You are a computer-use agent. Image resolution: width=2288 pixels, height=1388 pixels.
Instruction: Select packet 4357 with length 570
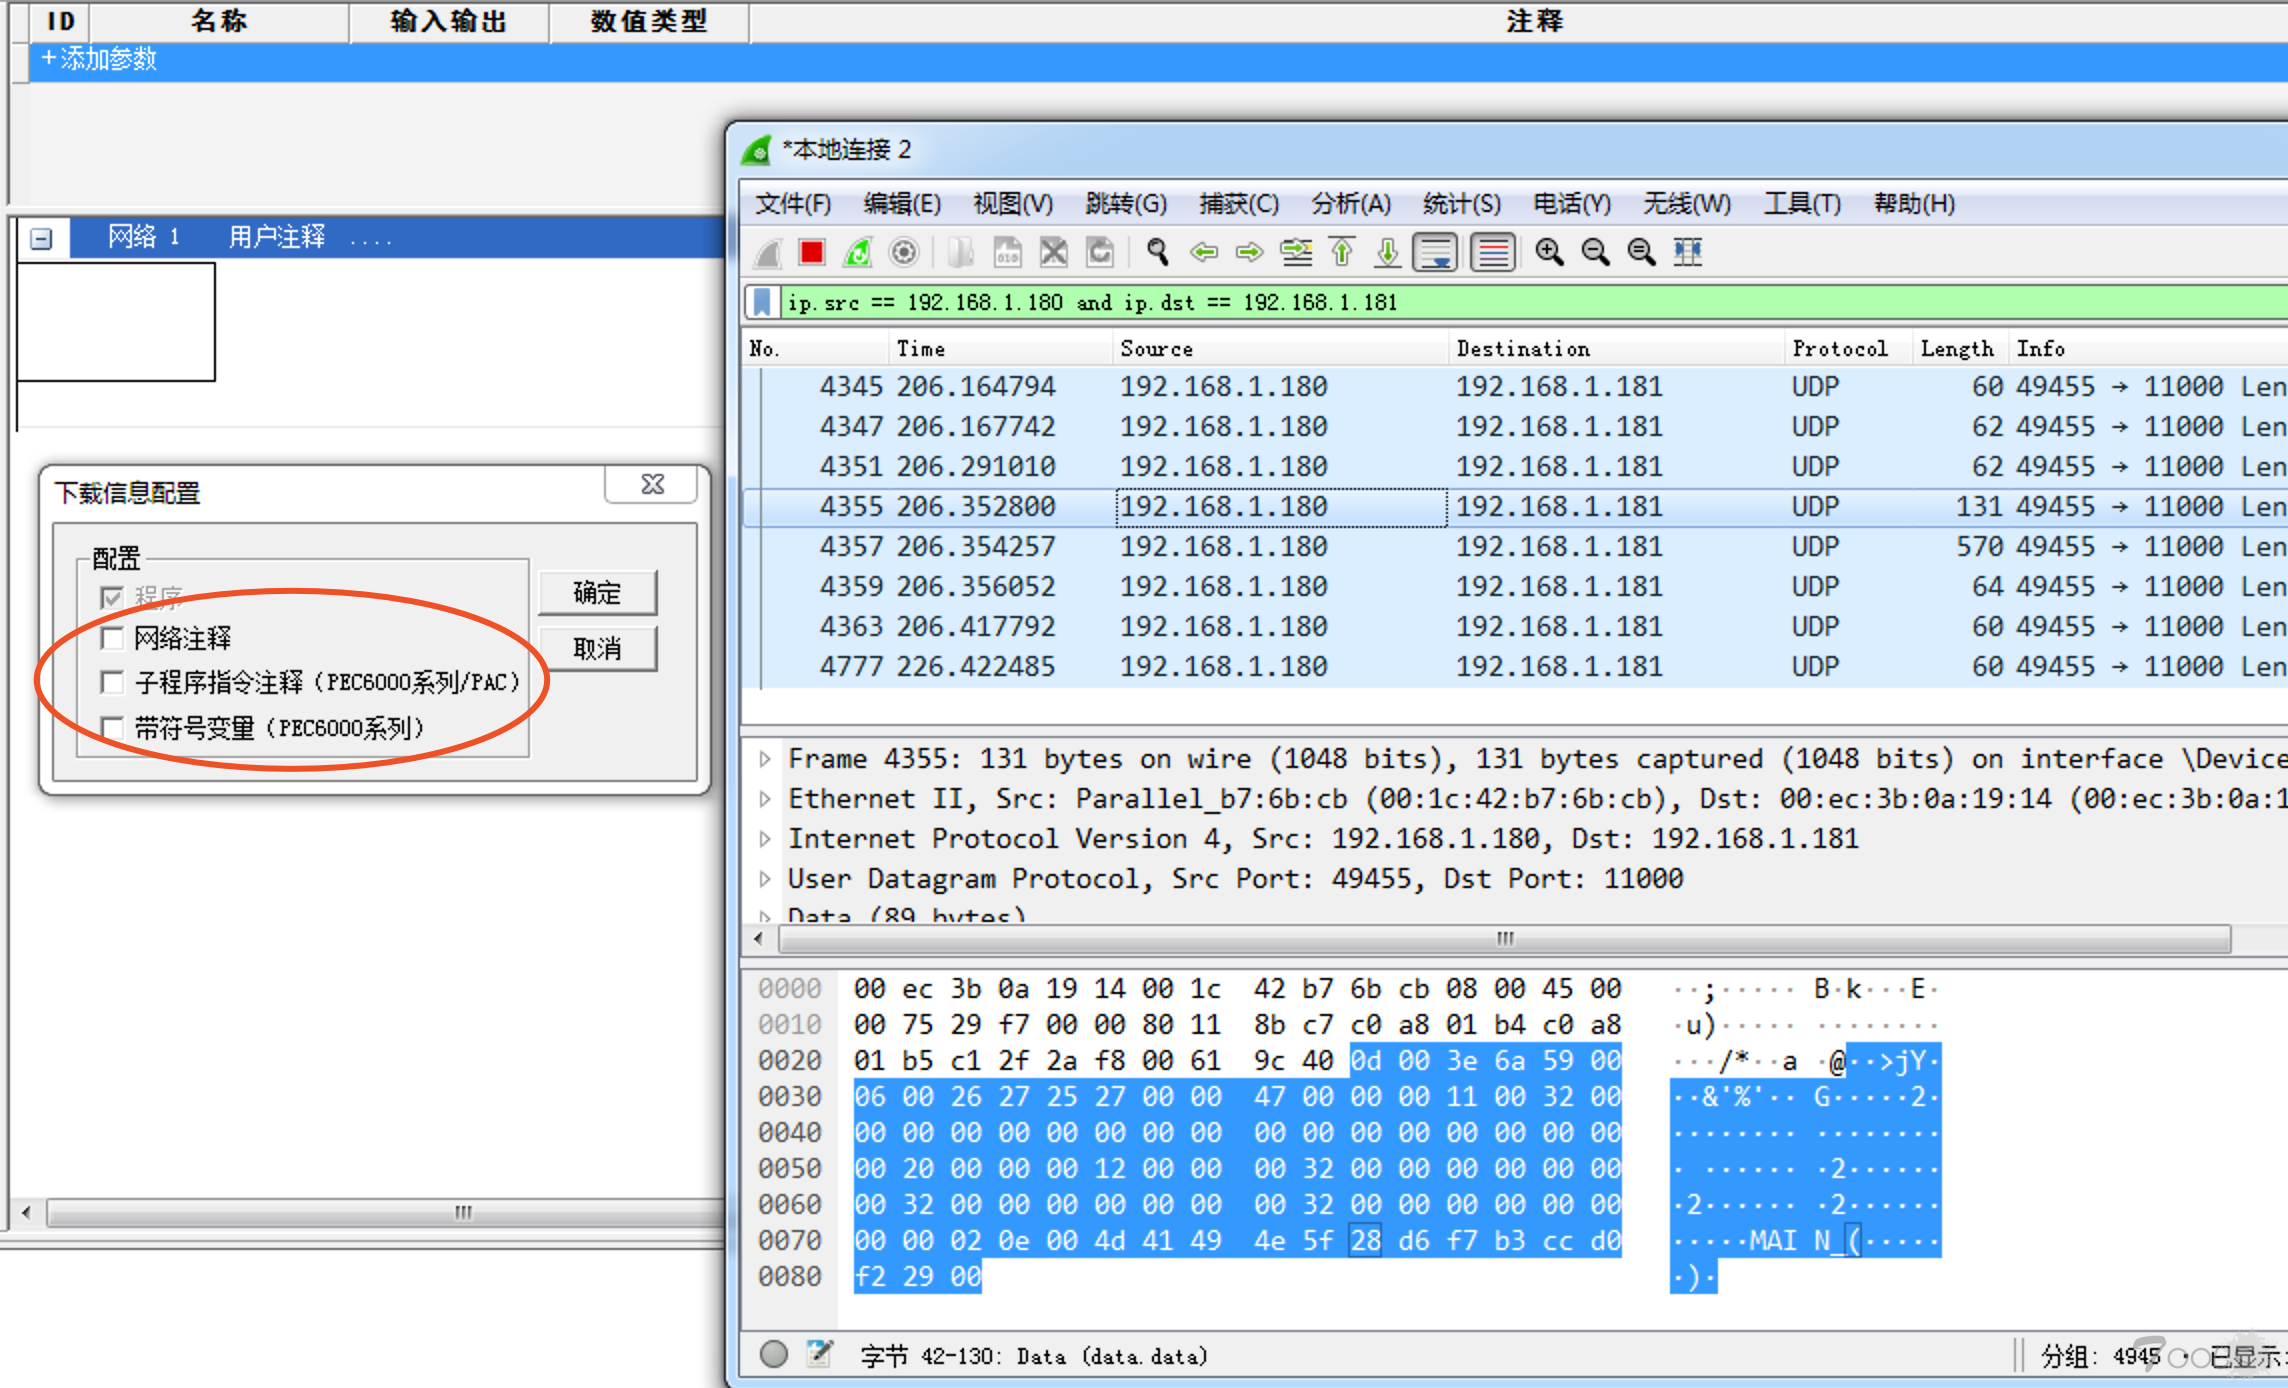[x=1515, y=547]
